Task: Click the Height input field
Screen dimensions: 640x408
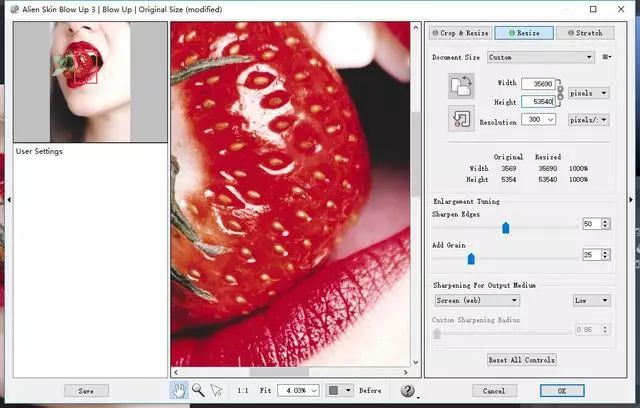Action: pos(538,102)
